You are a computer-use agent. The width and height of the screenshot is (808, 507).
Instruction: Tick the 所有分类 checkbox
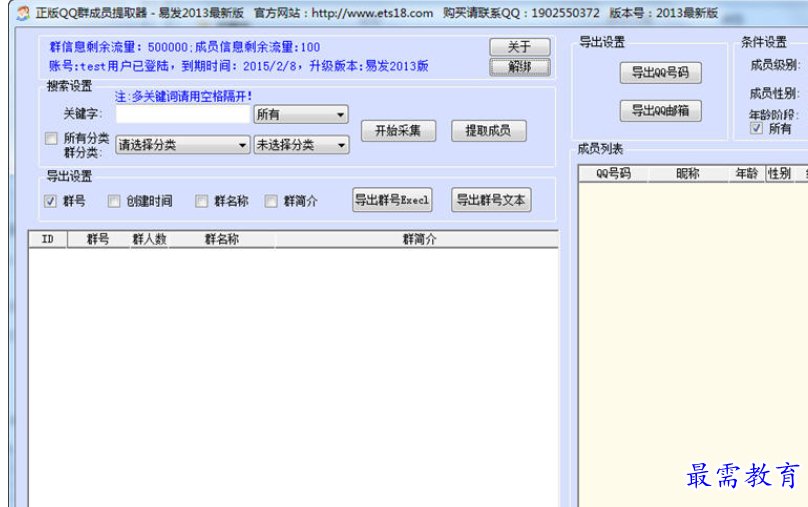pos(51,138)
